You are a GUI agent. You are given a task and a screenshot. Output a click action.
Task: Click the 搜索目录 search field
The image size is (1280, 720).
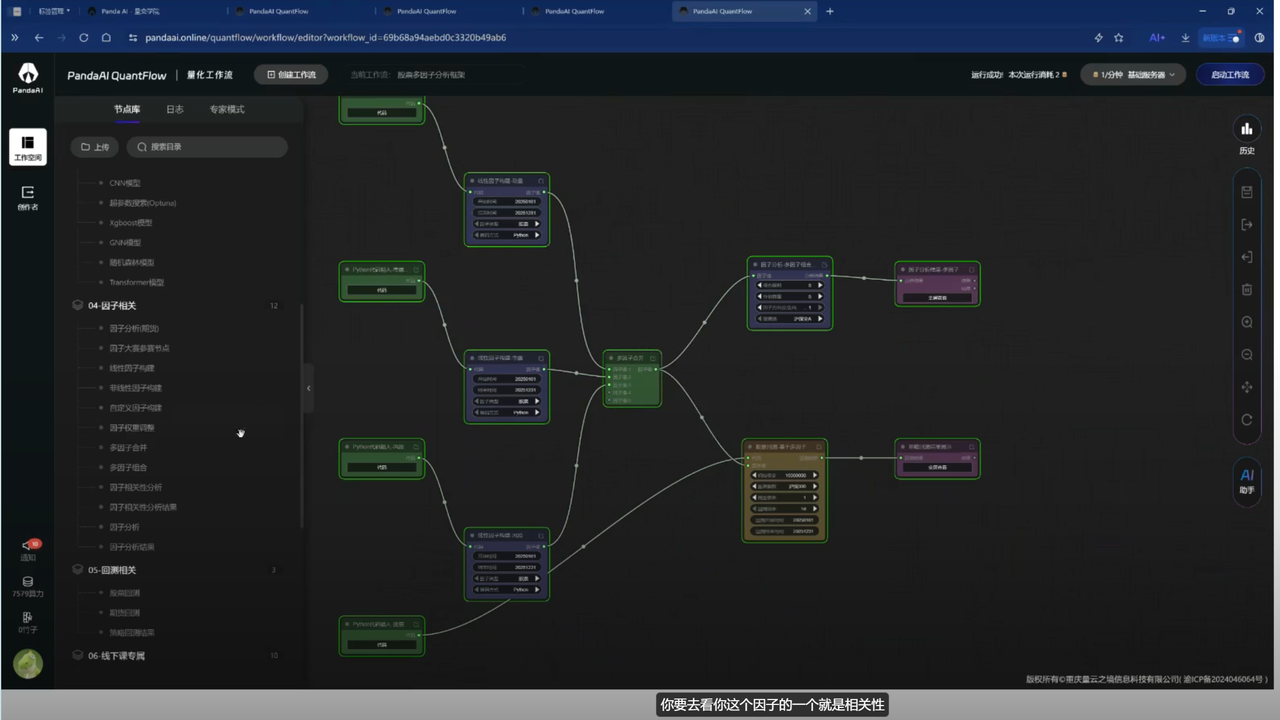point(207,147)
